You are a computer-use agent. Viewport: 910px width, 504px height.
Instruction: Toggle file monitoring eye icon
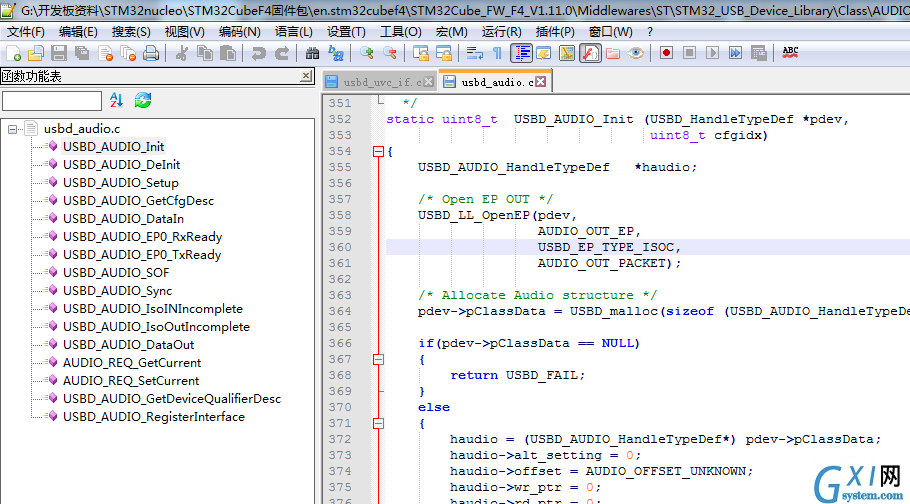click(x=636, y=53)
